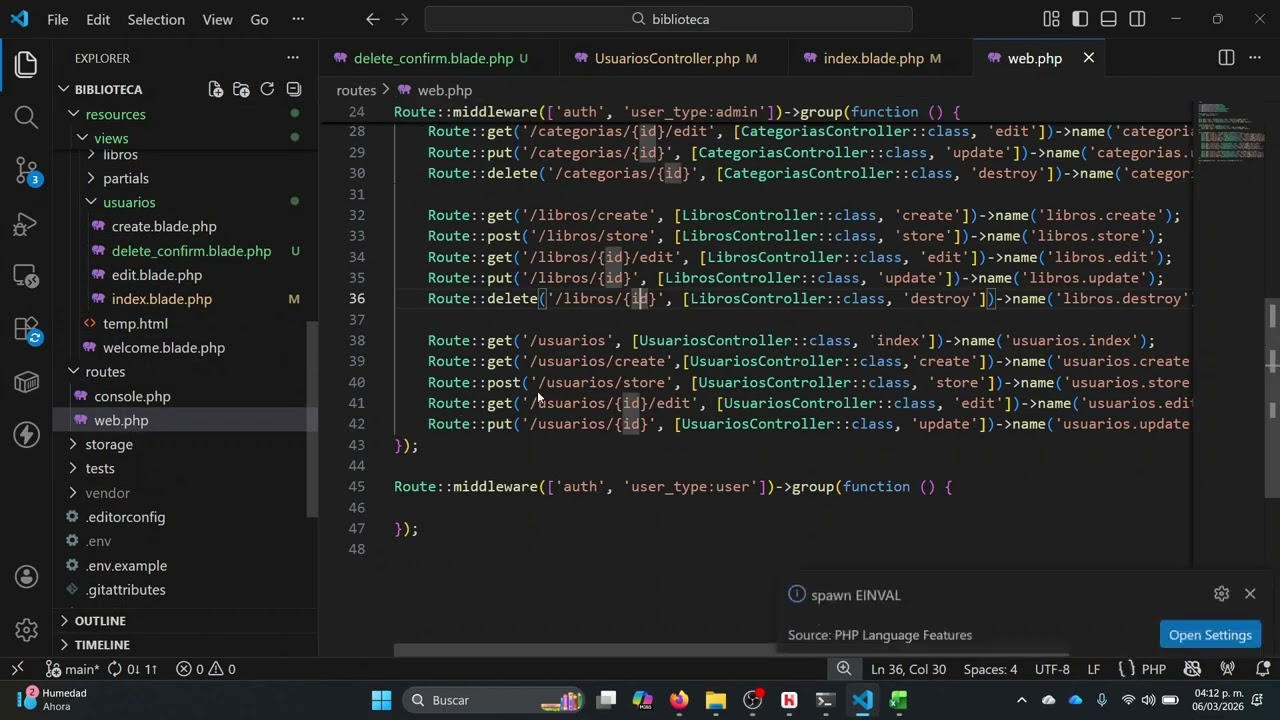Click Ln 36, Col 30 cursor position
This screenshot has height=720, width=1280.
pos(908,669)
